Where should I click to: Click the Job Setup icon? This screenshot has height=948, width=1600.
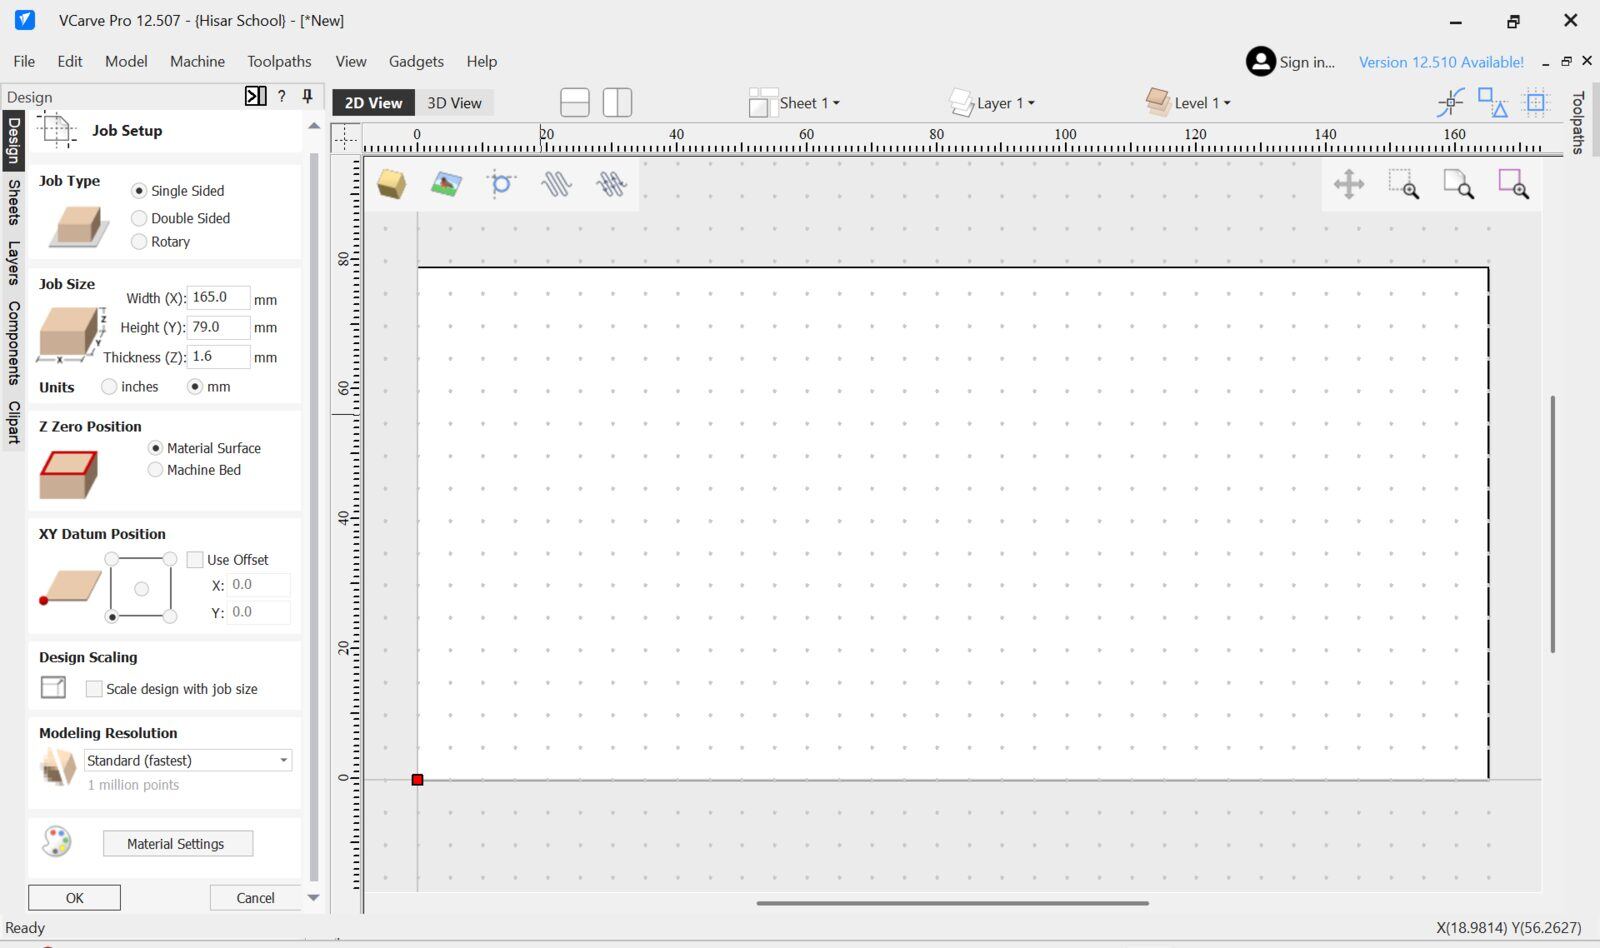57,131
